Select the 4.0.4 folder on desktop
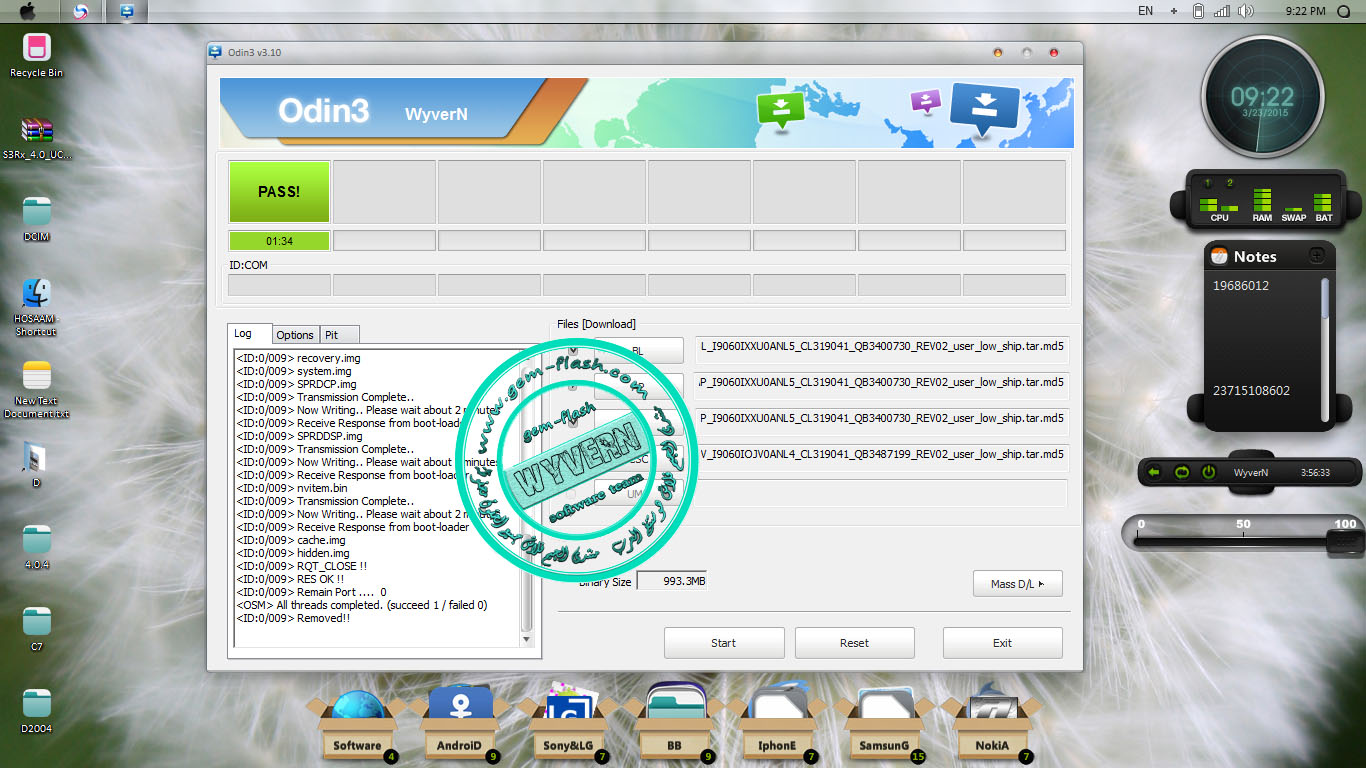Image resolution: width=1366 pixels, height=768 pixels. pos(37,547)
